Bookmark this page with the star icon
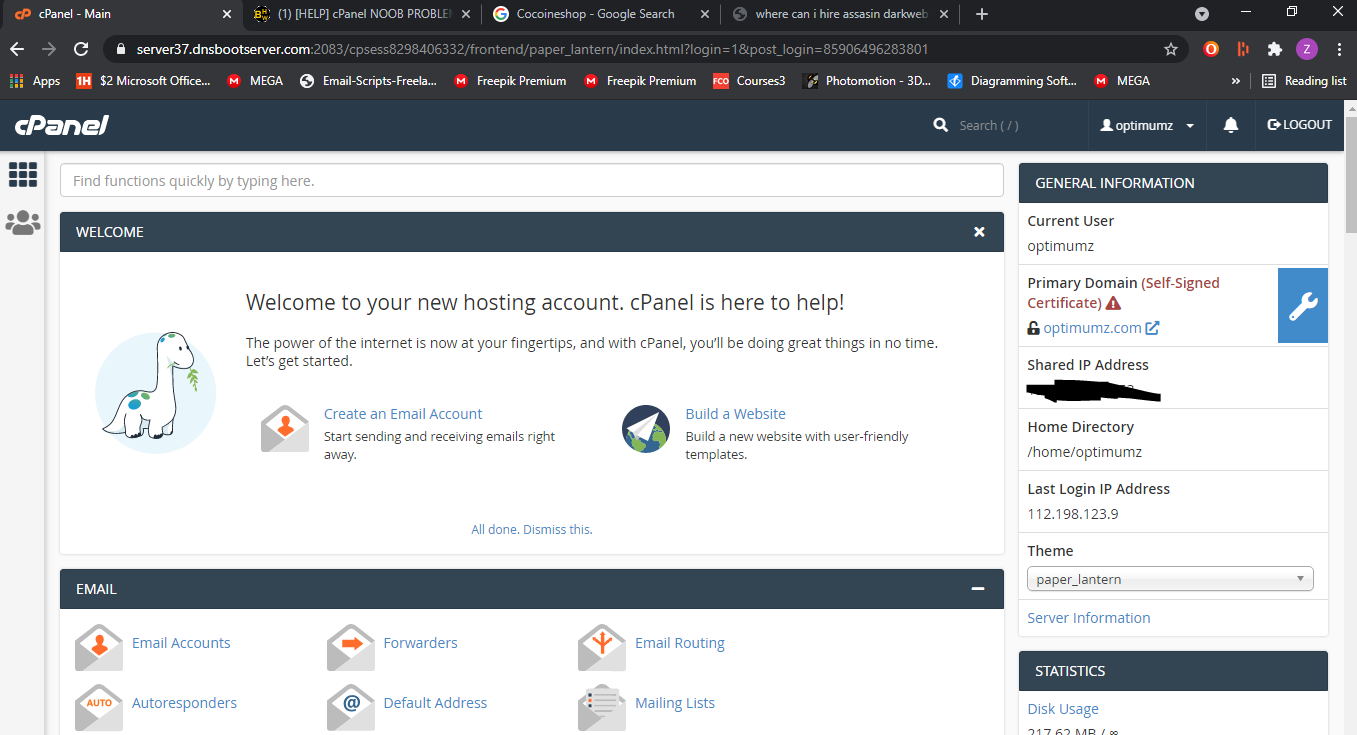The width and height of the screenshot is (1357, 735). [1171, 49]
